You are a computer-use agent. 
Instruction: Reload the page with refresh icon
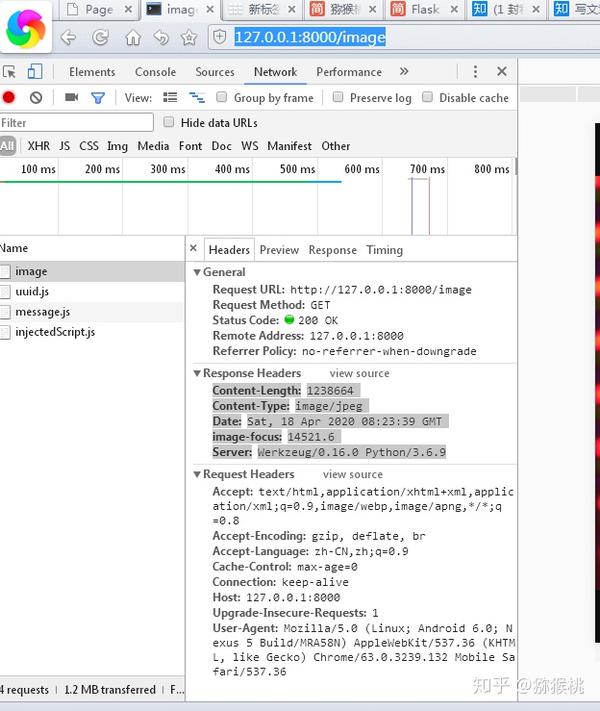coord(100,38)
